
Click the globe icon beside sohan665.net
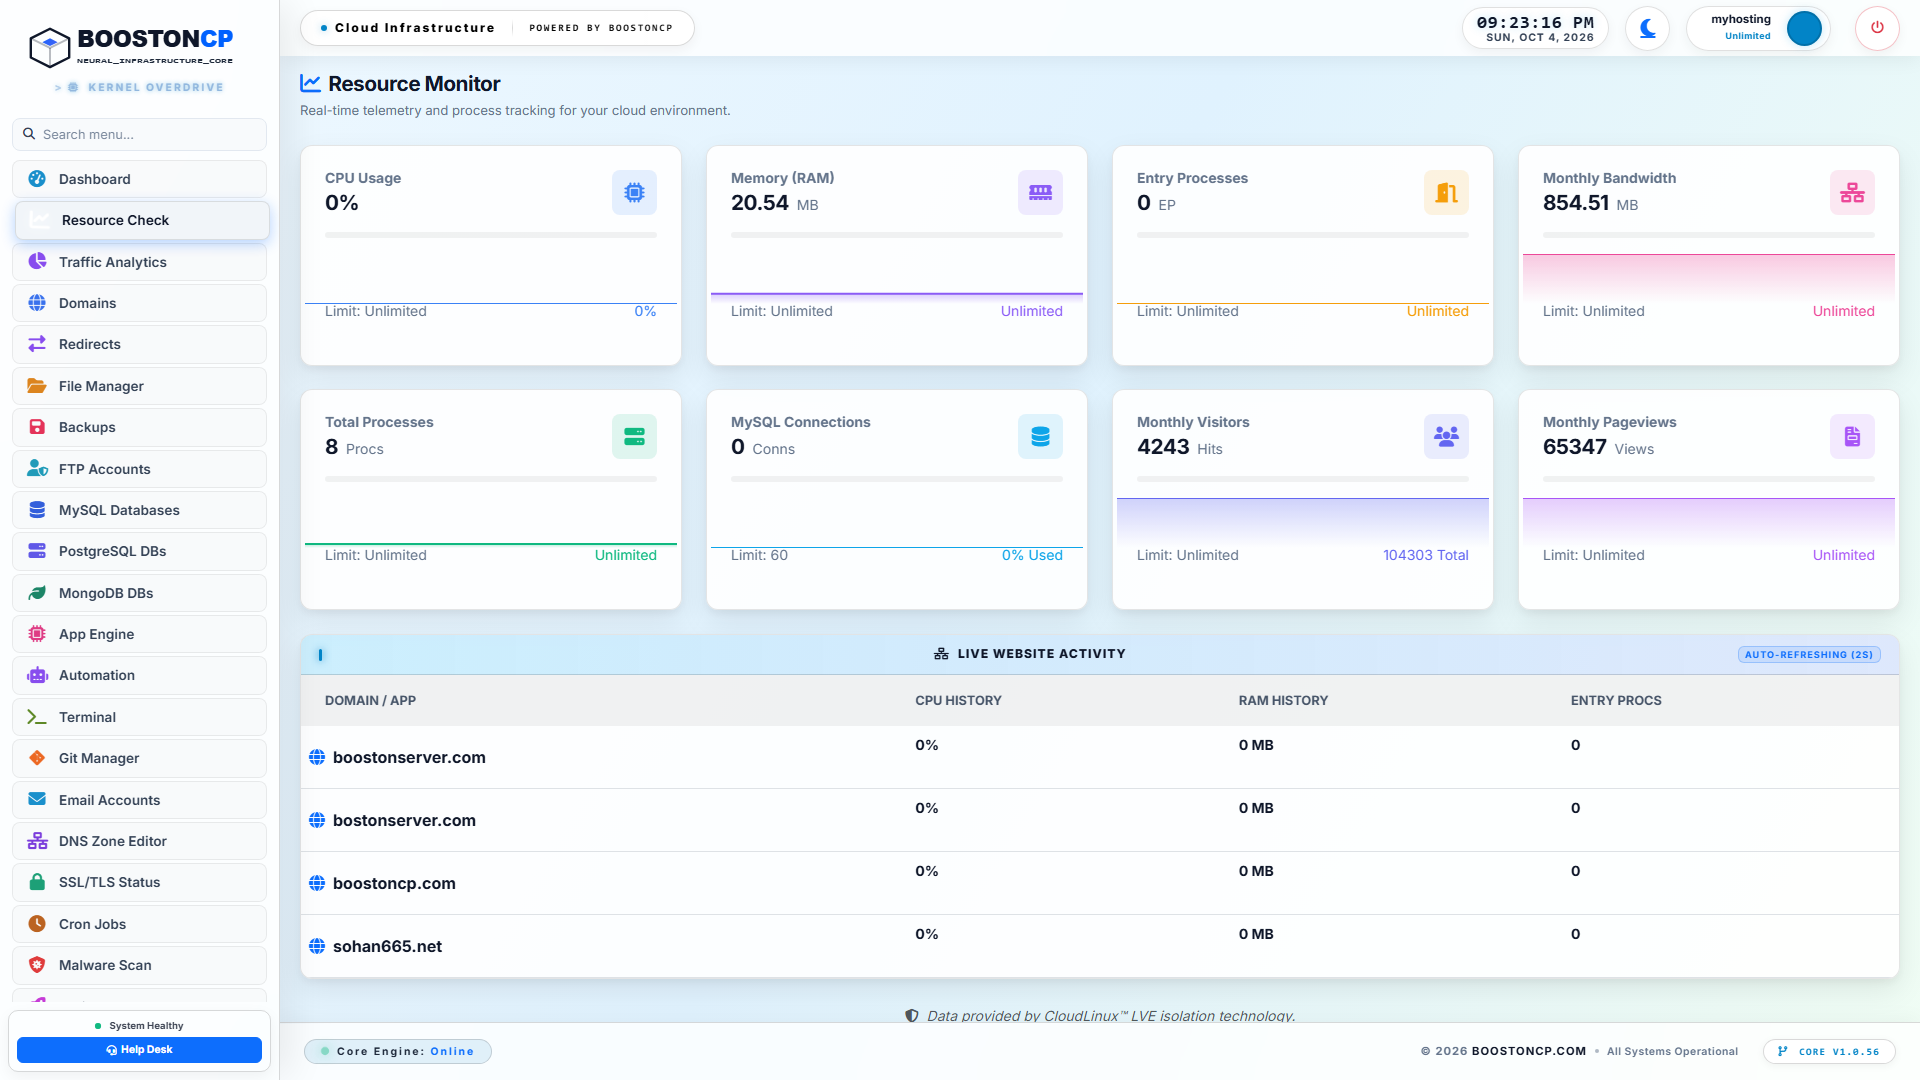tap(317, 946)
